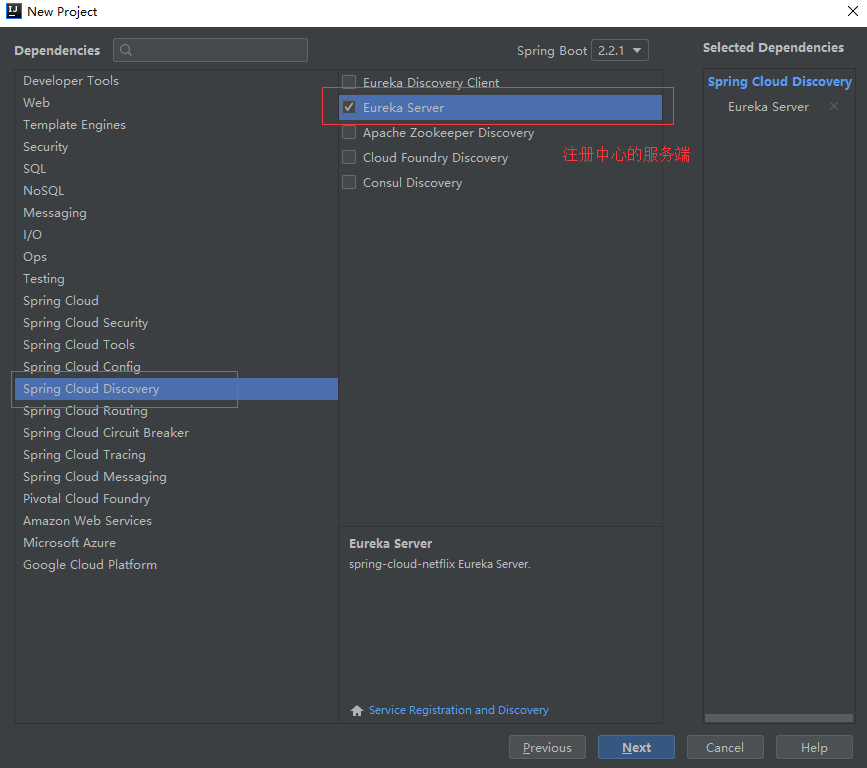Select Spring Cloud Tools category
Image resolution: width=867 pixels, height=768 pixels.
[x=176, y=345]
